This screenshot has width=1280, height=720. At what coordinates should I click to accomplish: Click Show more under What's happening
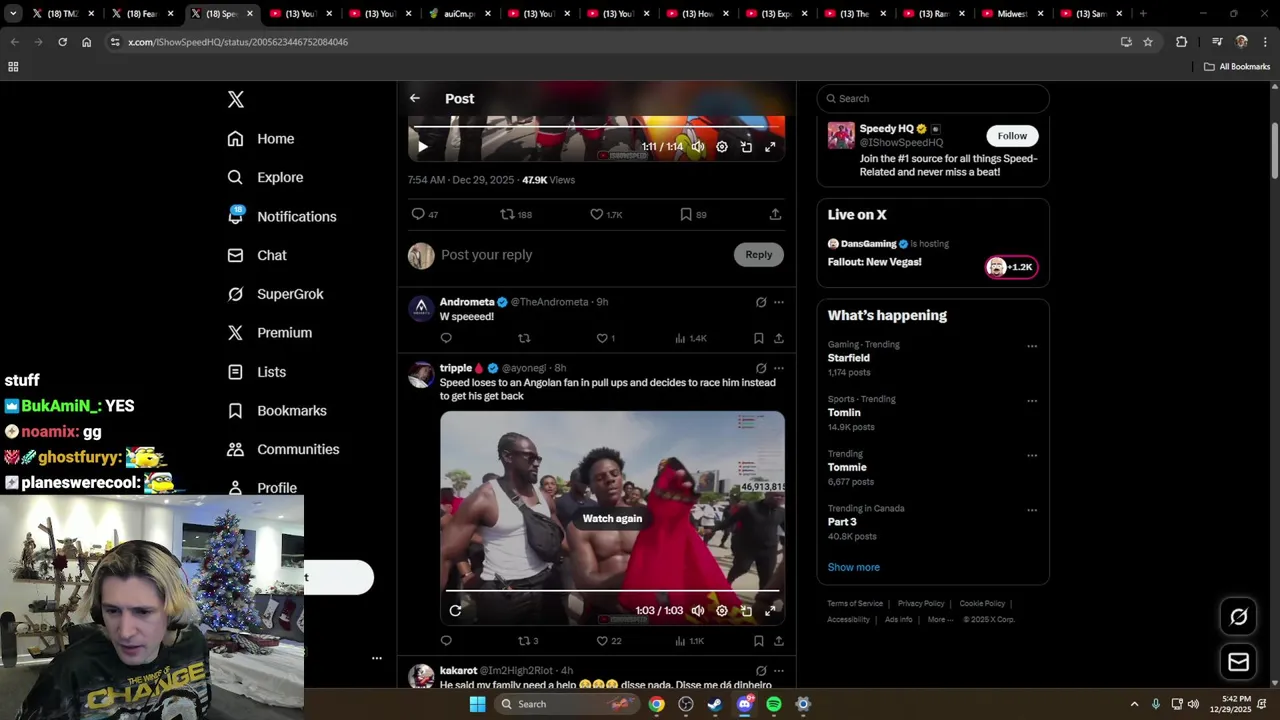pos(853,567)
